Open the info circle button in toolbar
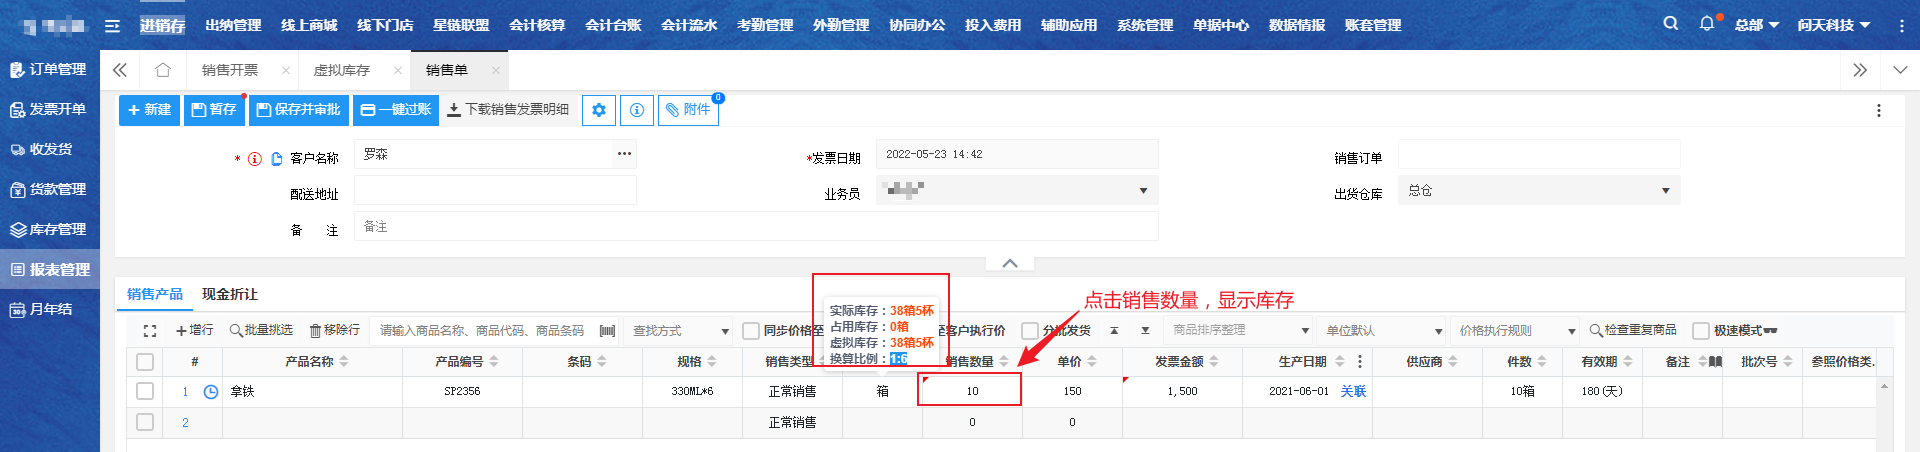 pyautogui.click(x=637, y=110)
